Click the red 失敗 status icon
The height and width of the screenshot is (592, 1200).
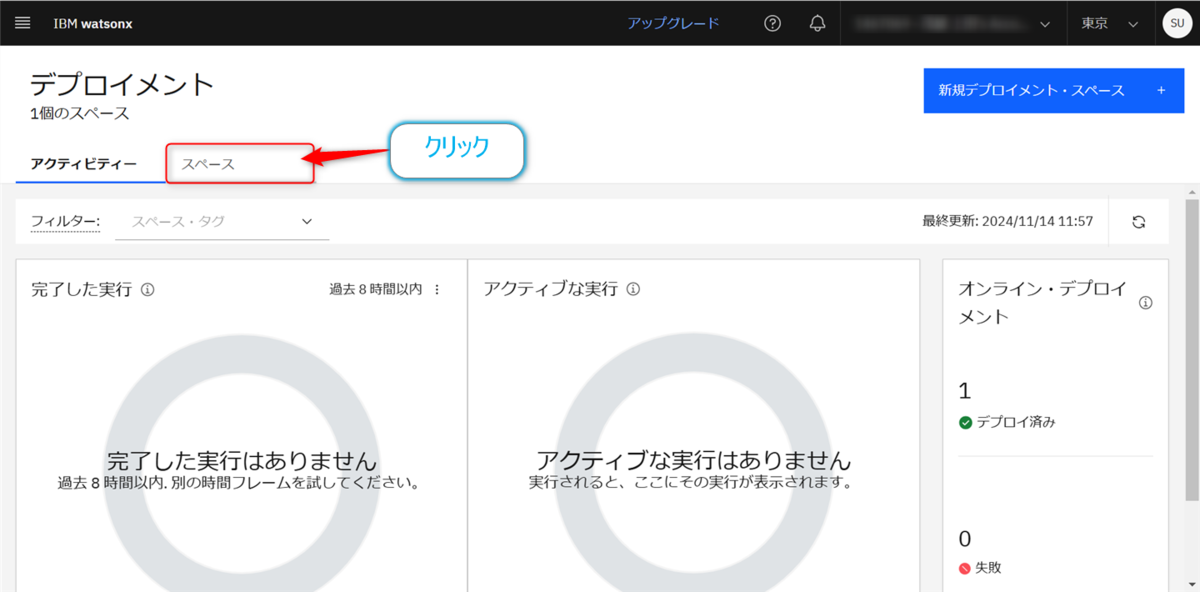(965, 568)
